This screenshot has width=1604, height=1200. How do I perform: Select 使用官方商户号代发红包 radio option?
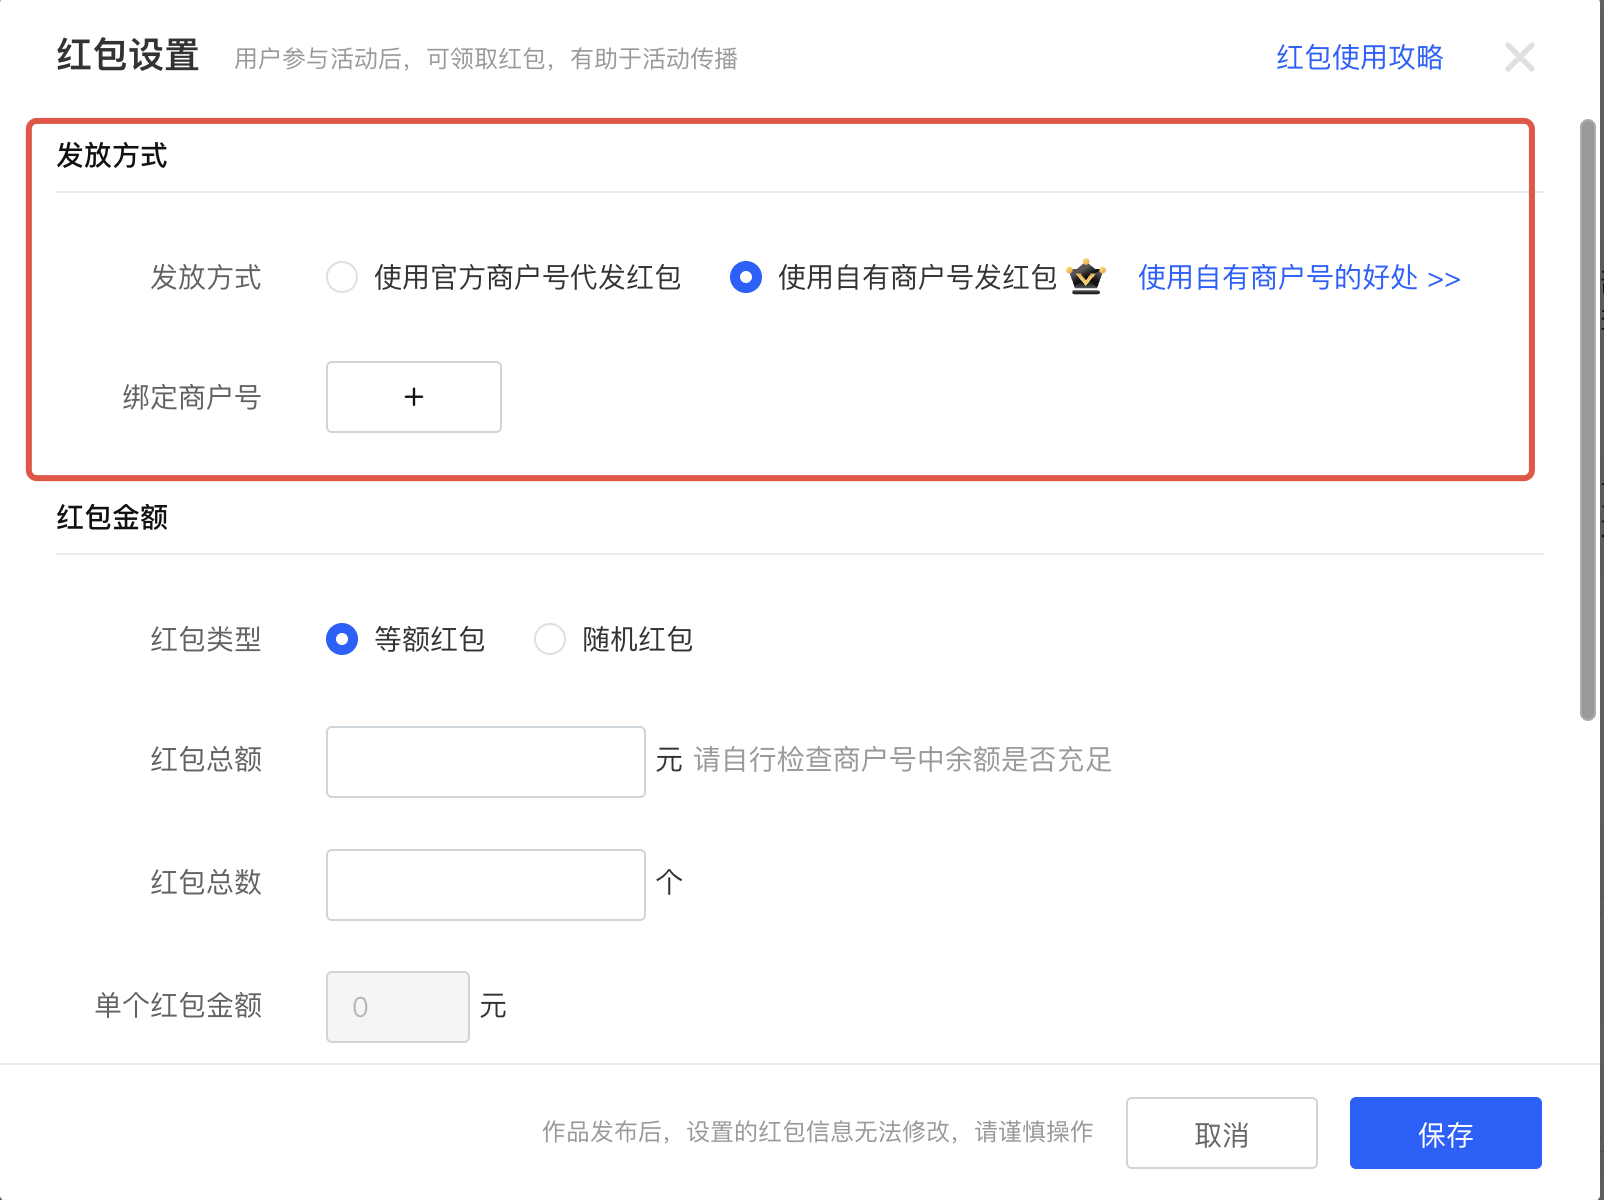pos(342,277)
